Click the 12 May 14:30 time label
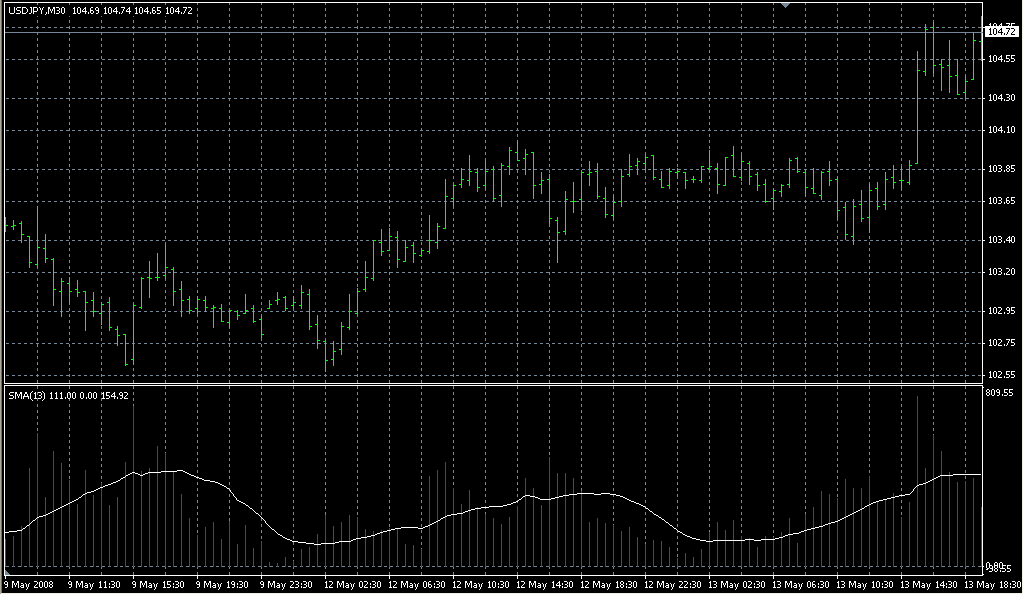Image resolution: width=1024 pixels, height=594 pixels. 546,583
